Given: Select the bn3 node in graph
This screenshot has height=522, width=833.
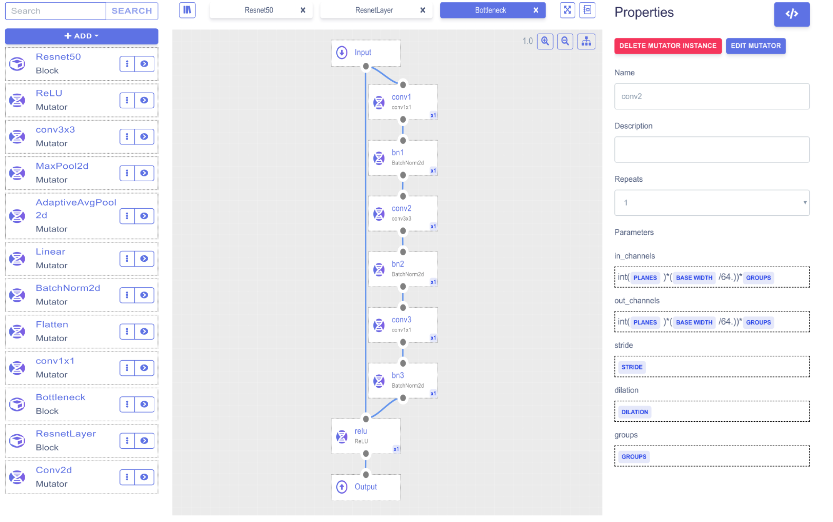Looking at the screenshot, I should [403, 381].
